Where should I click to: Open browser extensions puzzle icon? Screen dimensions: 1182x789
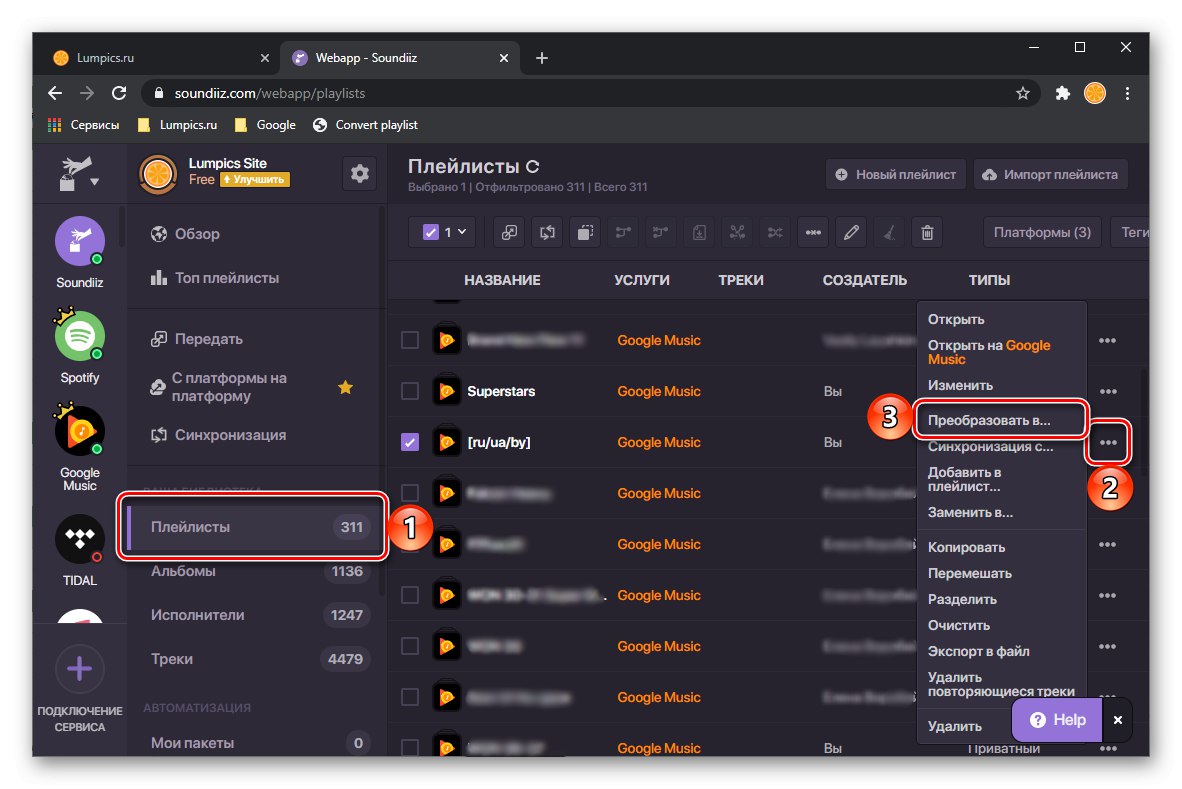(1062, 93)
